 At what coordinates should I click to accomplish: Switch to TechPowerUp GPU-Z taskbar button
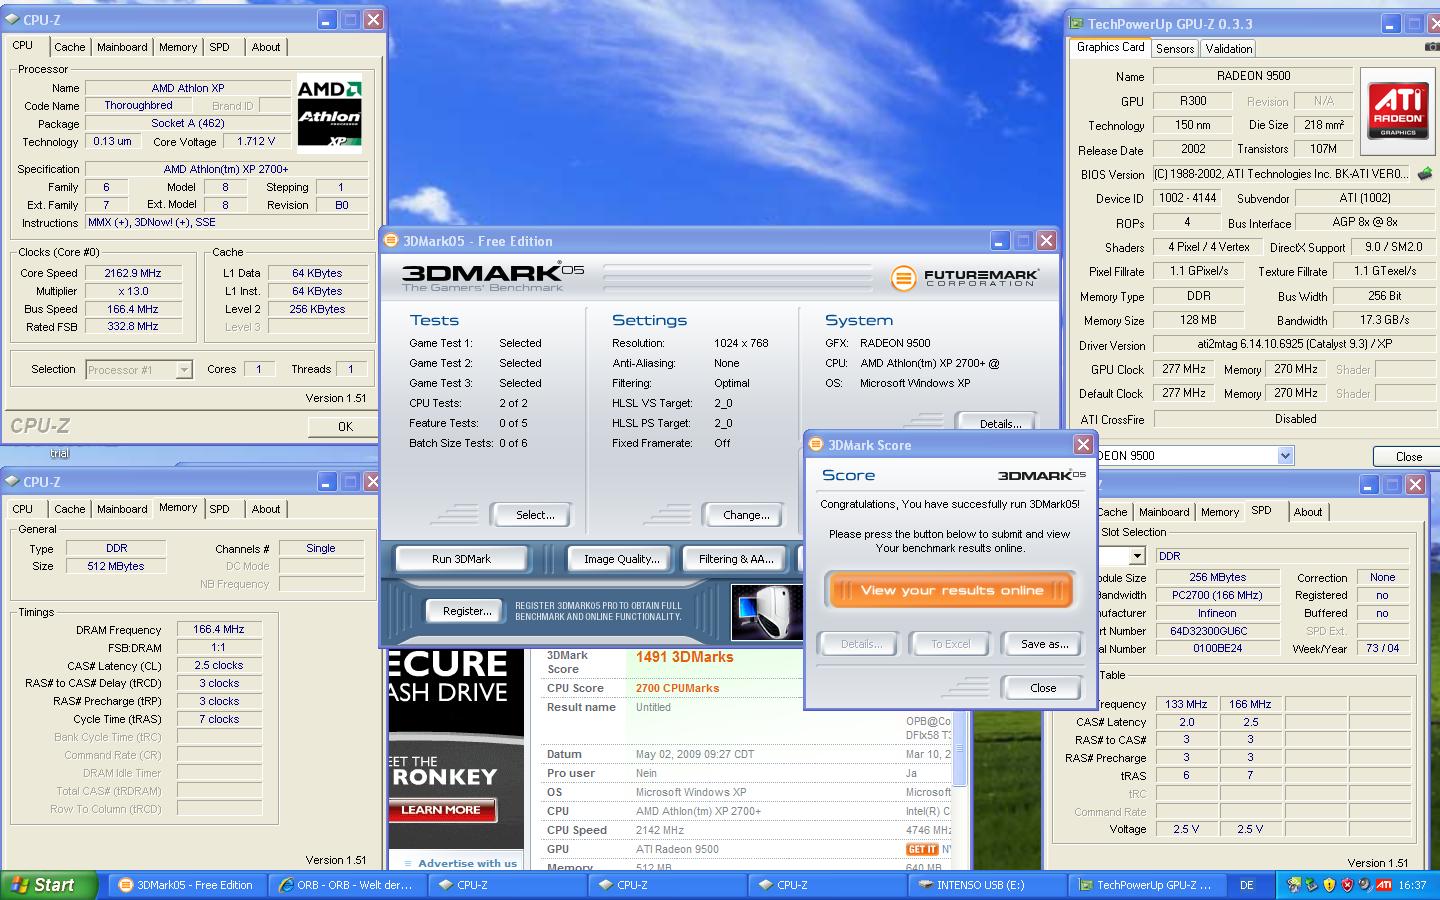coord(1147,885)
